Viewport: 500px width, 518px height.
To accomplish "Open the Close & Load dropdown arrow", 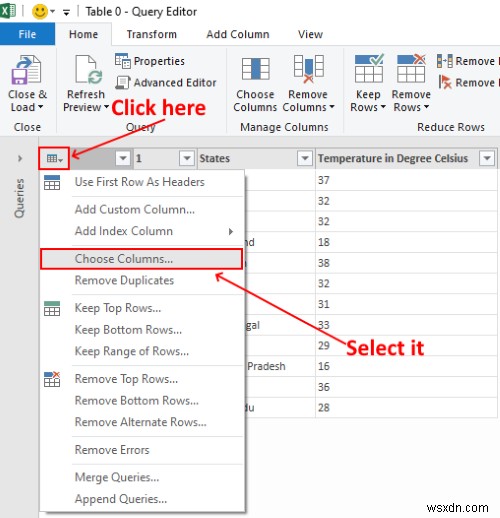I will click(41, 107).
